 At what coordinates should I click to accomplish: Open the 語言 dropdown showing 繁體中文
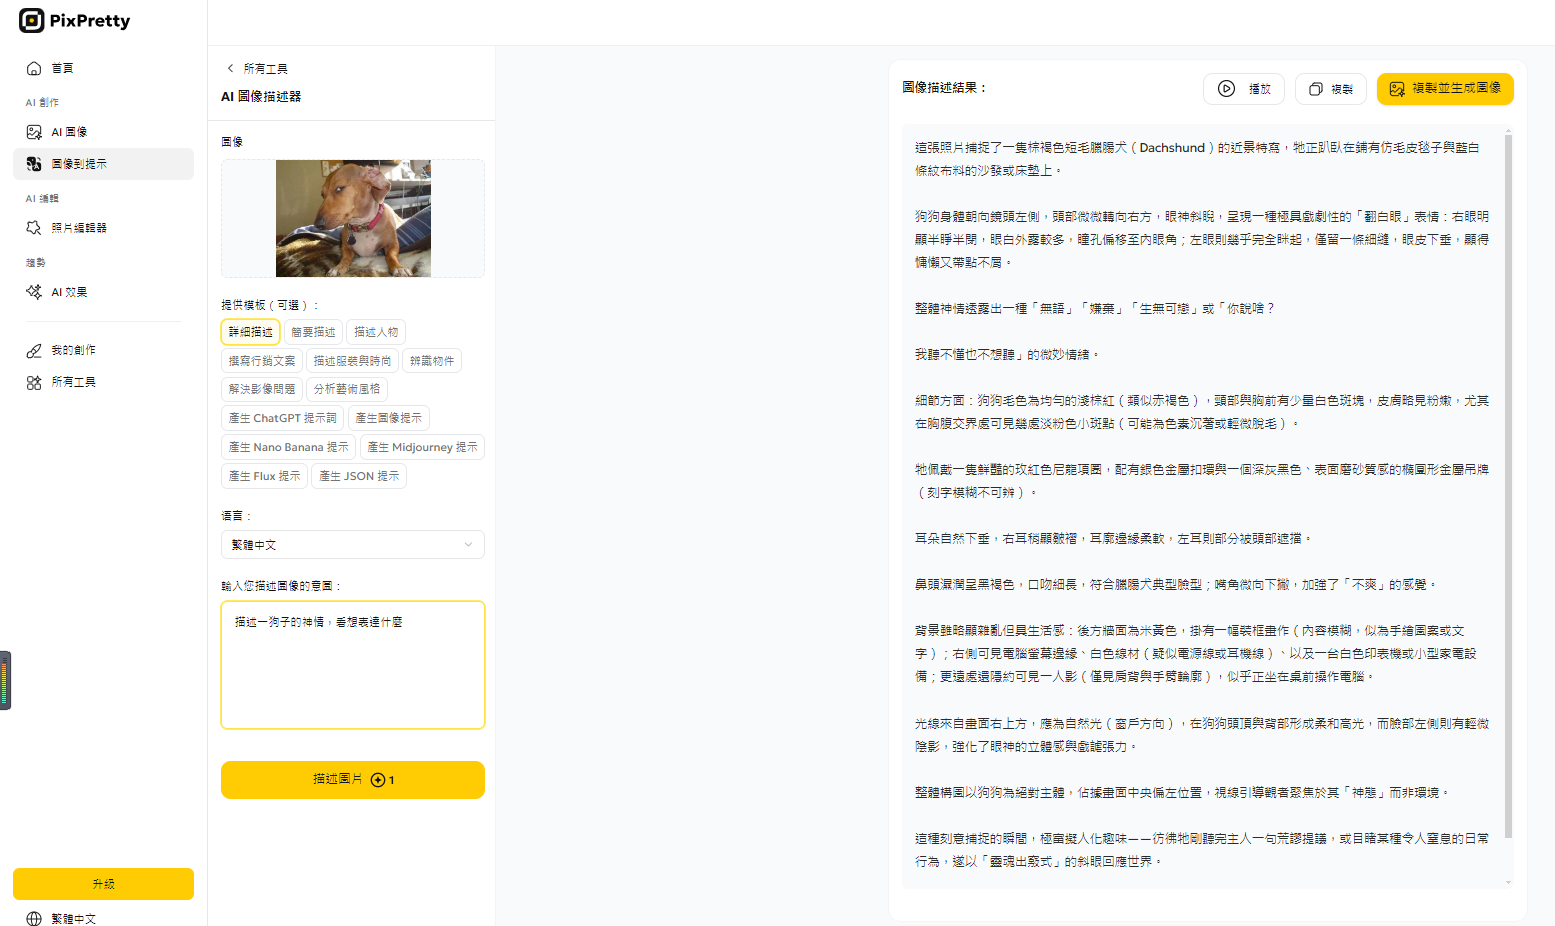[x=352, y=544]
